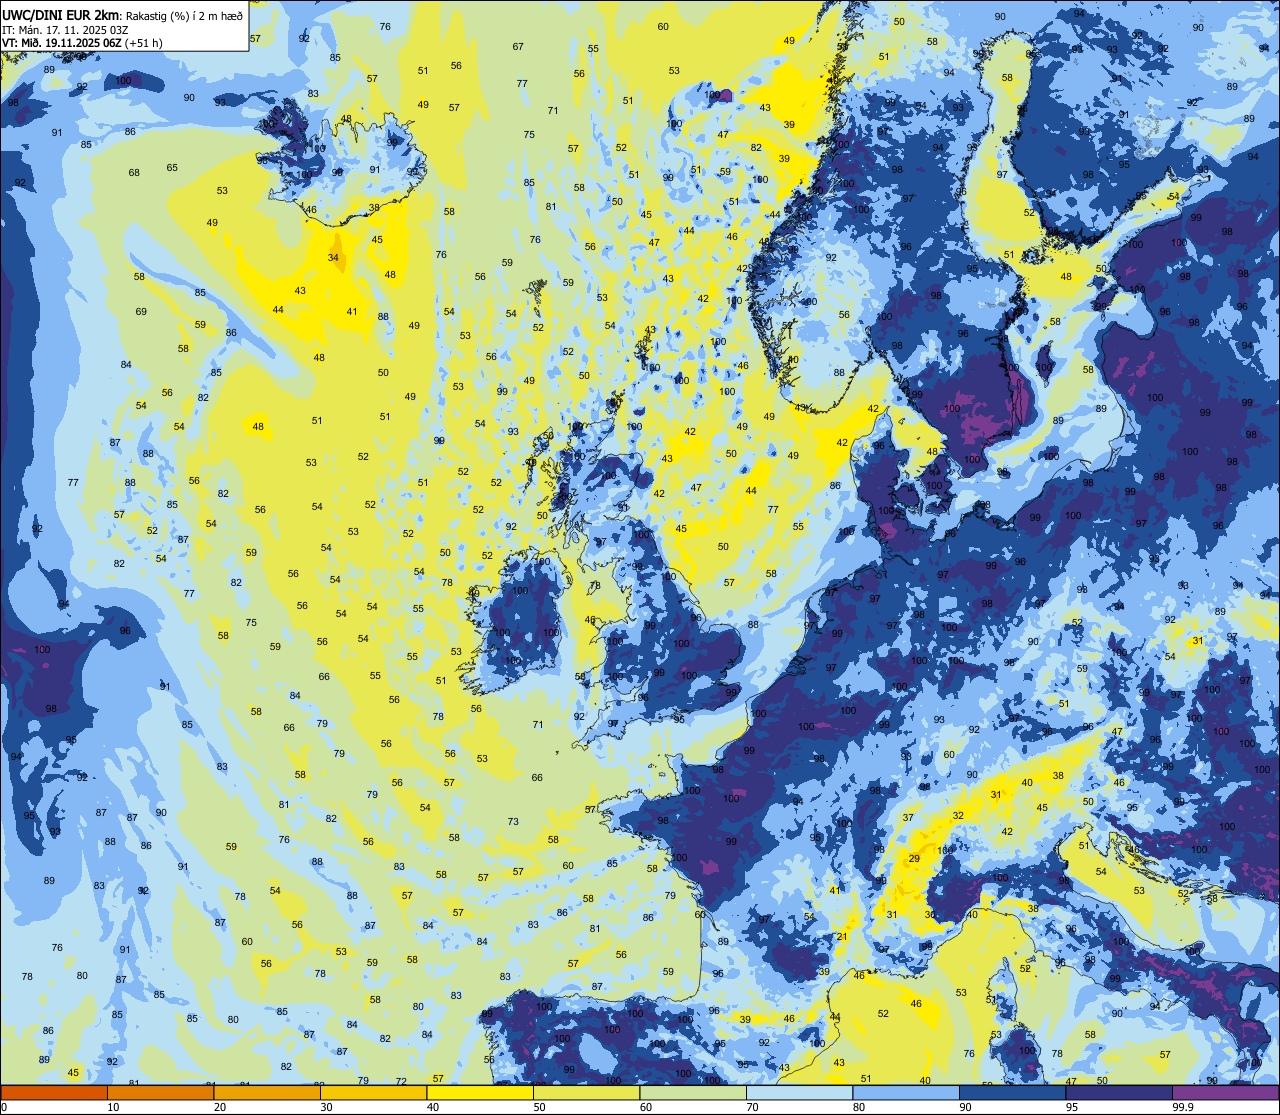The width and height of the screenshot is (1280, 1115).
Task: Pick the light green 60-70 legend segment
Action: pos(693,1092)
